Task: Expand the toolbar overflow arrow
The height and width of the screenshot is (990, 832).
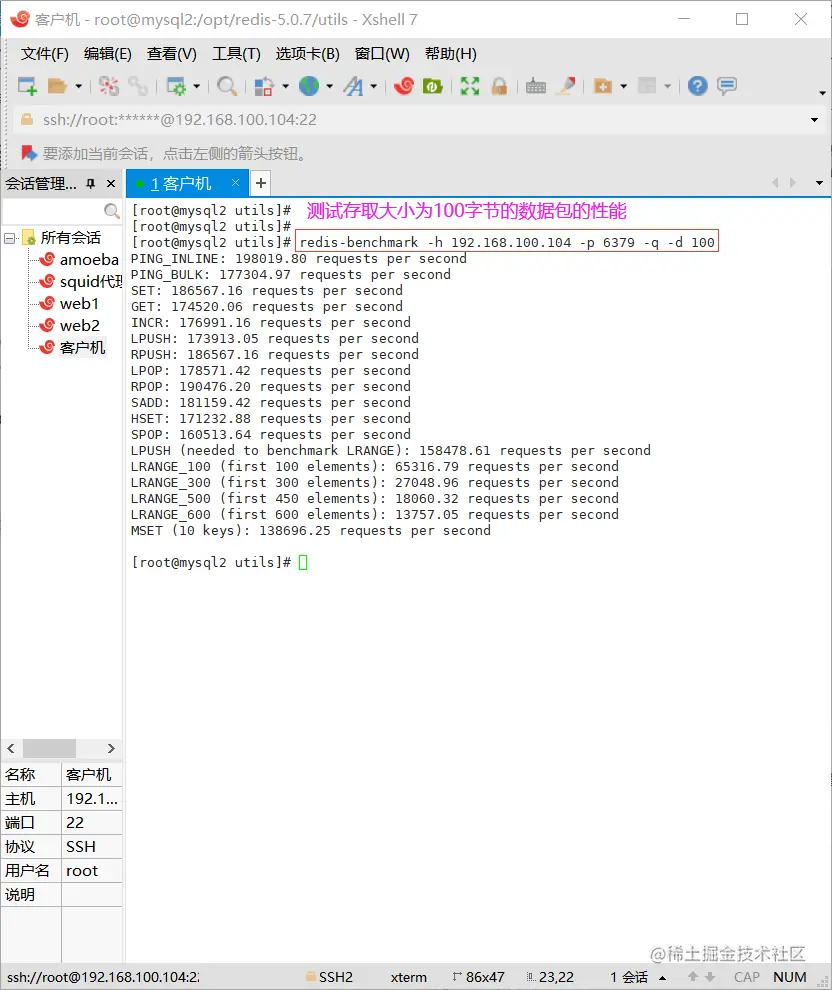Action: click(x=822, y=93)
